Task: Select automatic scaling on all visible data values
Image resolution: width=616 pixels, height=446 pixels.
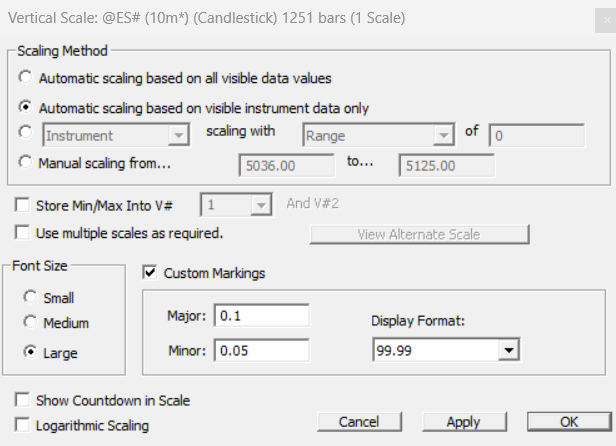Action: [25, 77]
